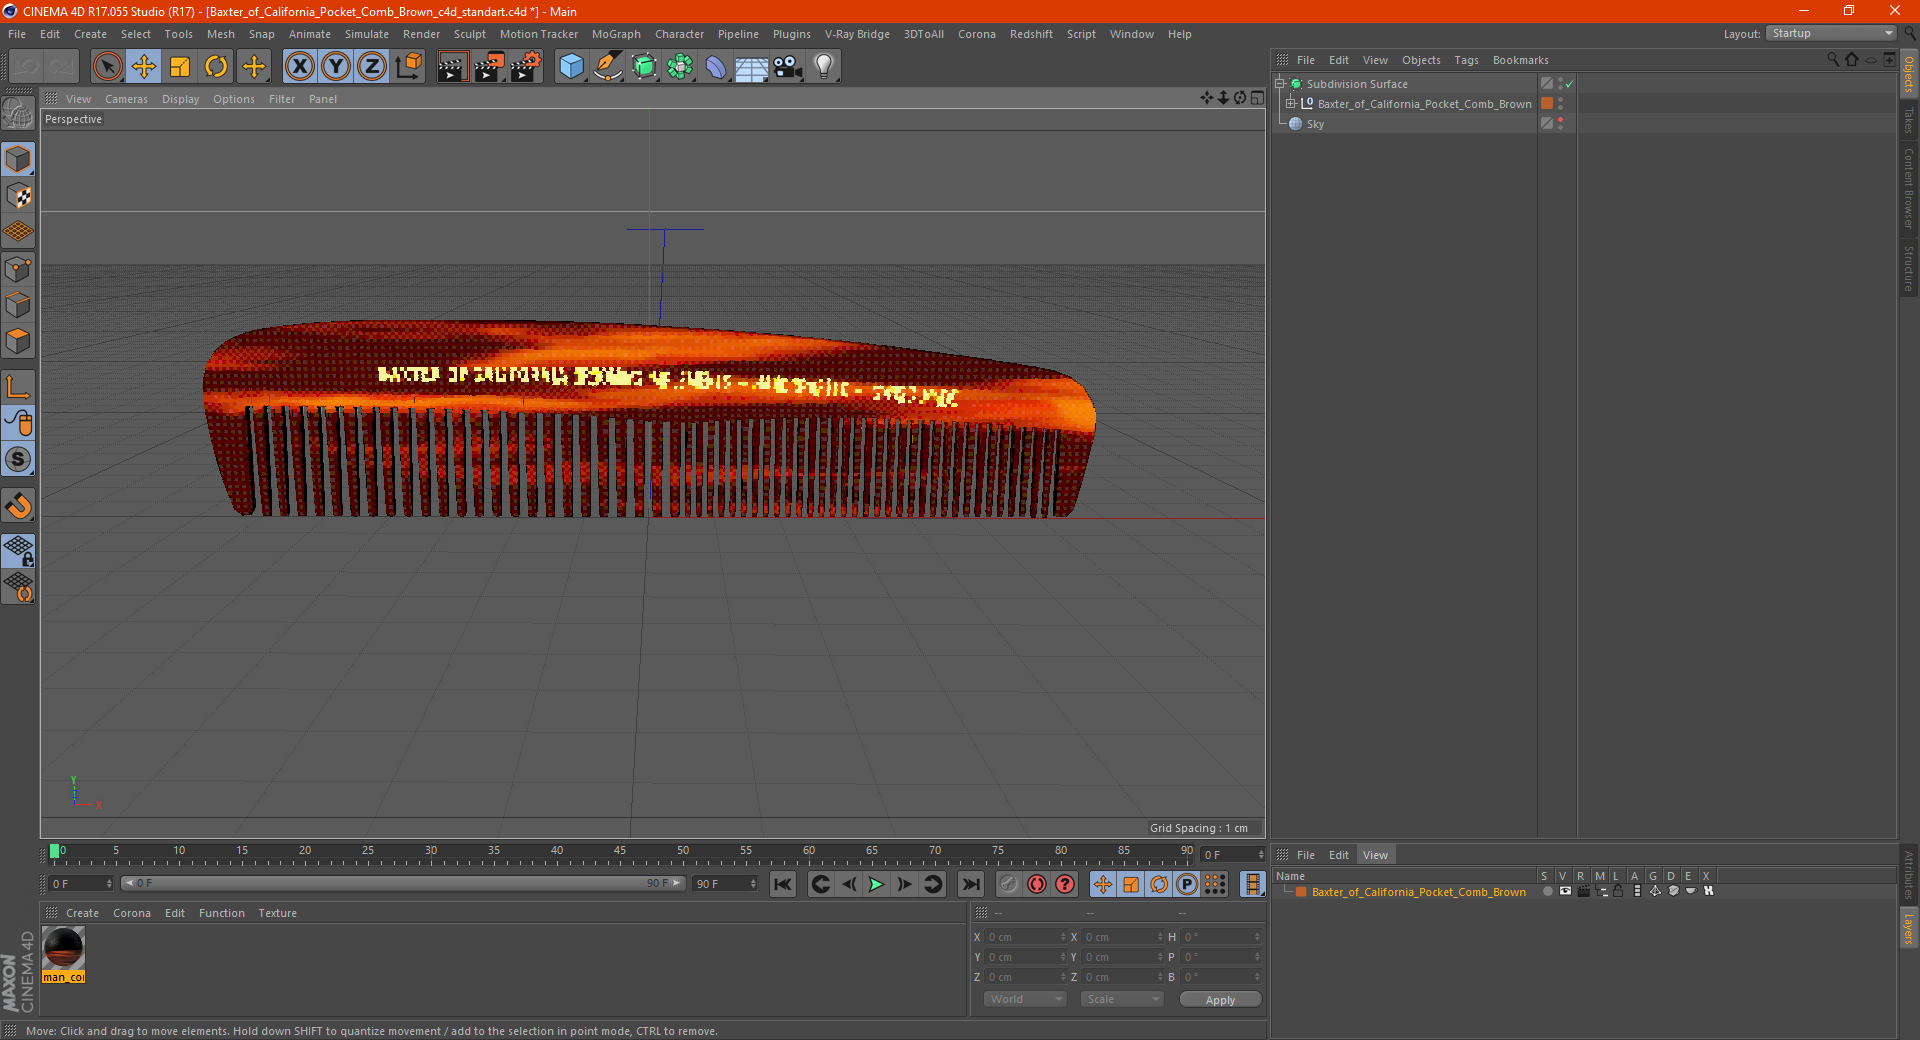Play the animation forwards
1920x1040 pixels.
(876, 884)
